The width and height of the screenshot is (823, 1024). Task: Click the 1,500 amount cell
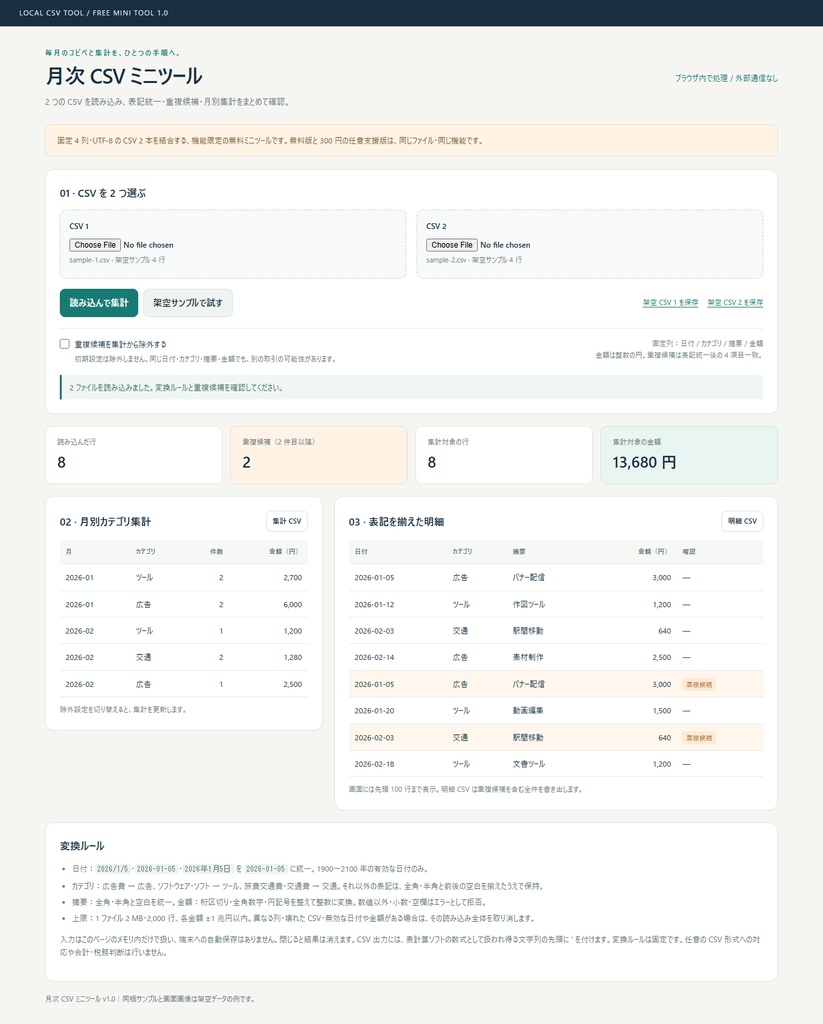tap(662, 711)
